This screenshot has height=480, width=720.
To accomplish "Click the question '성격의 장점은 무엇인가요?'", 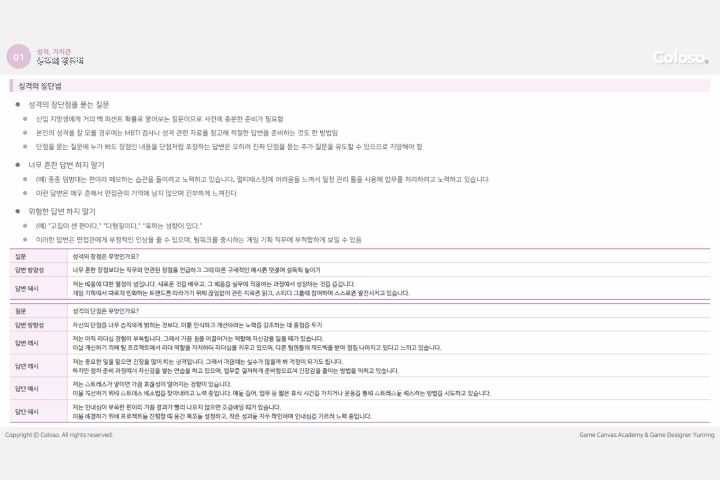I will pos(106,256).
